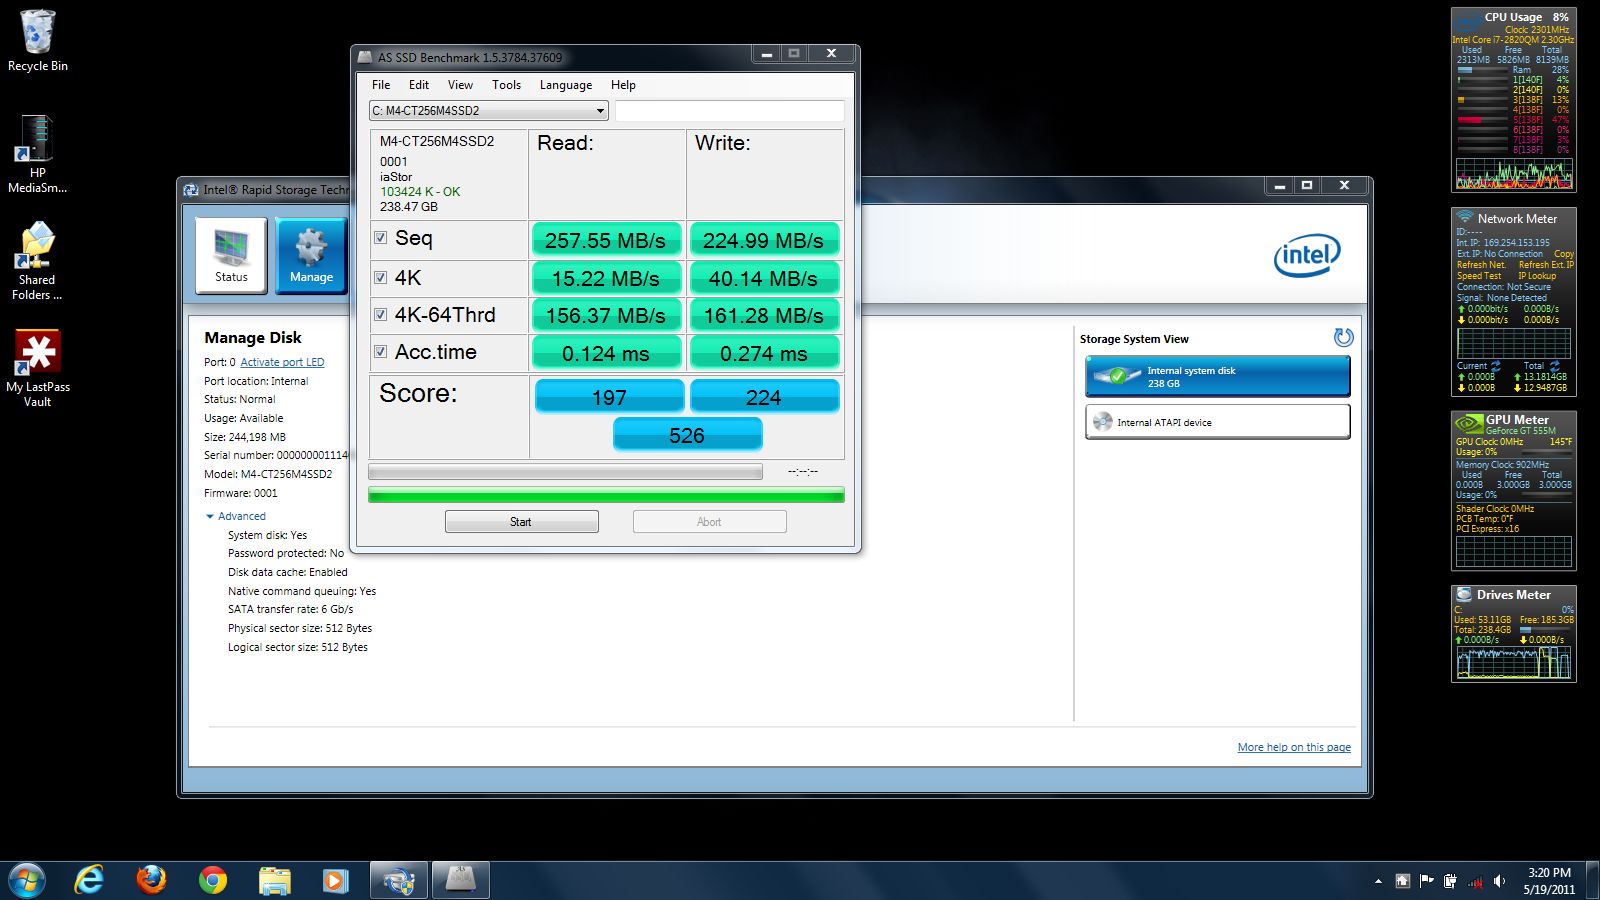The height and width of the screenshot is (900, 1600).
Task: Launch Google Chrome from the taskbar
Action: pyautogui.click(x=212, y=880)
